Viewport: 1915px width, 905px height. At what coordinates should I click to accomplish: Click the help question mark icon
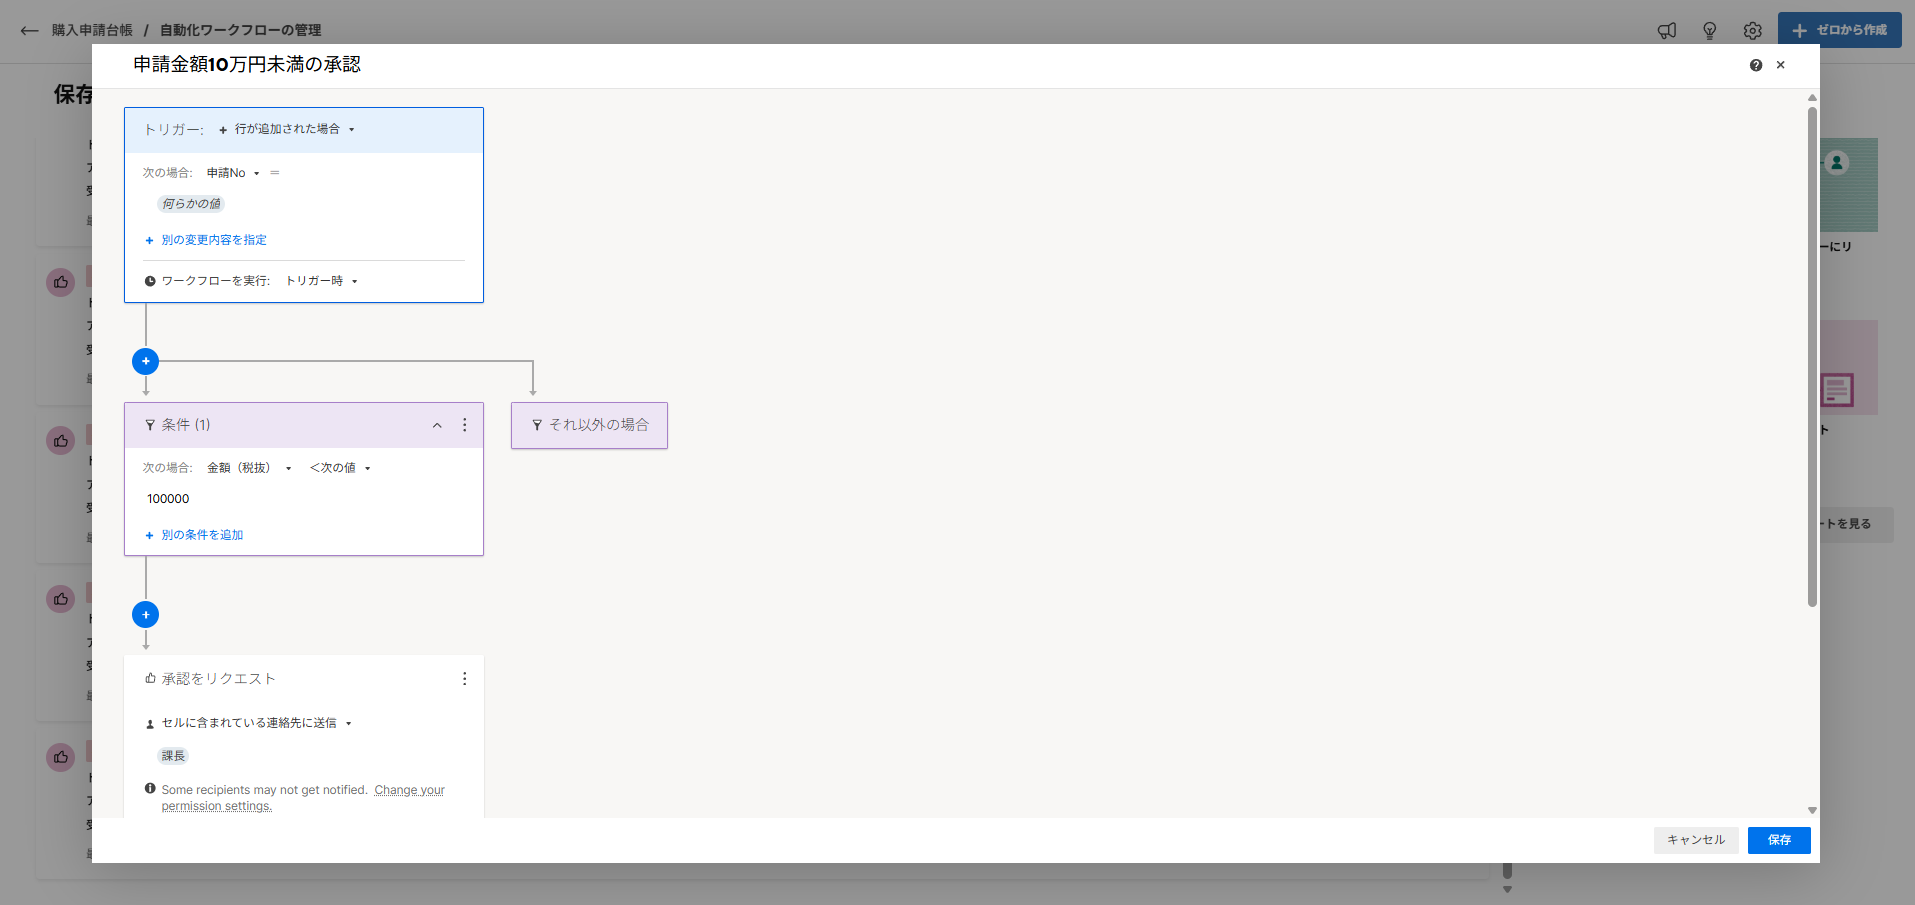click(x=1756, y=65)
